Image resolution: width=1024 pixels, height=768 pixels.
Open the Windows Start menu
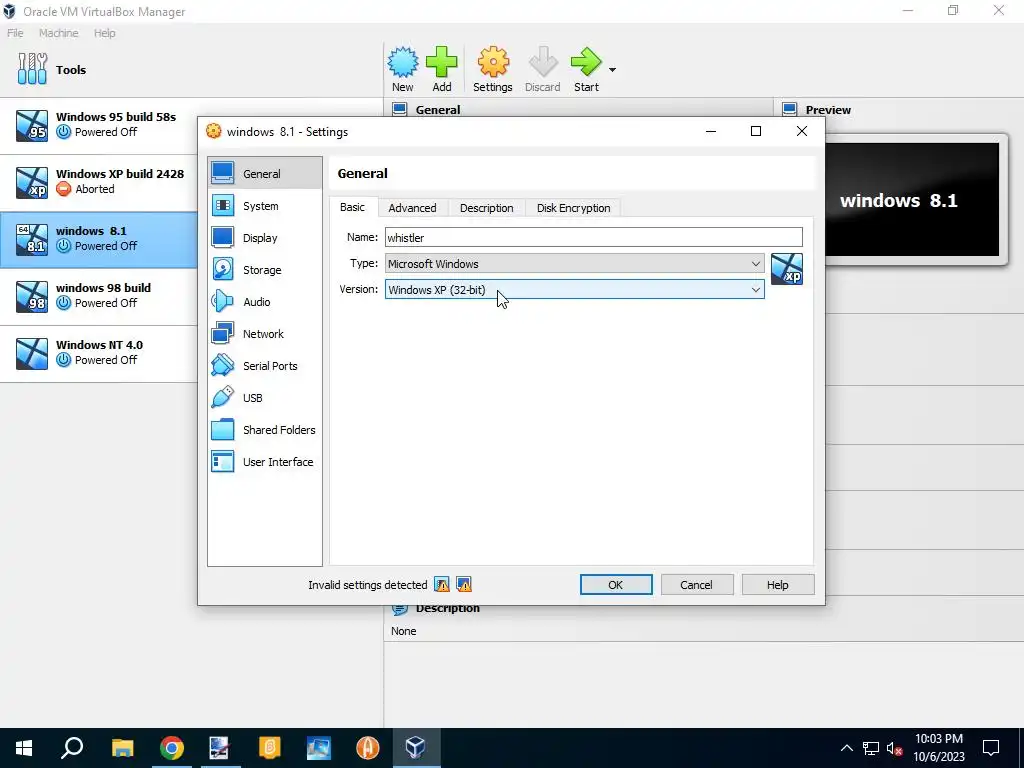coord(24,748)
